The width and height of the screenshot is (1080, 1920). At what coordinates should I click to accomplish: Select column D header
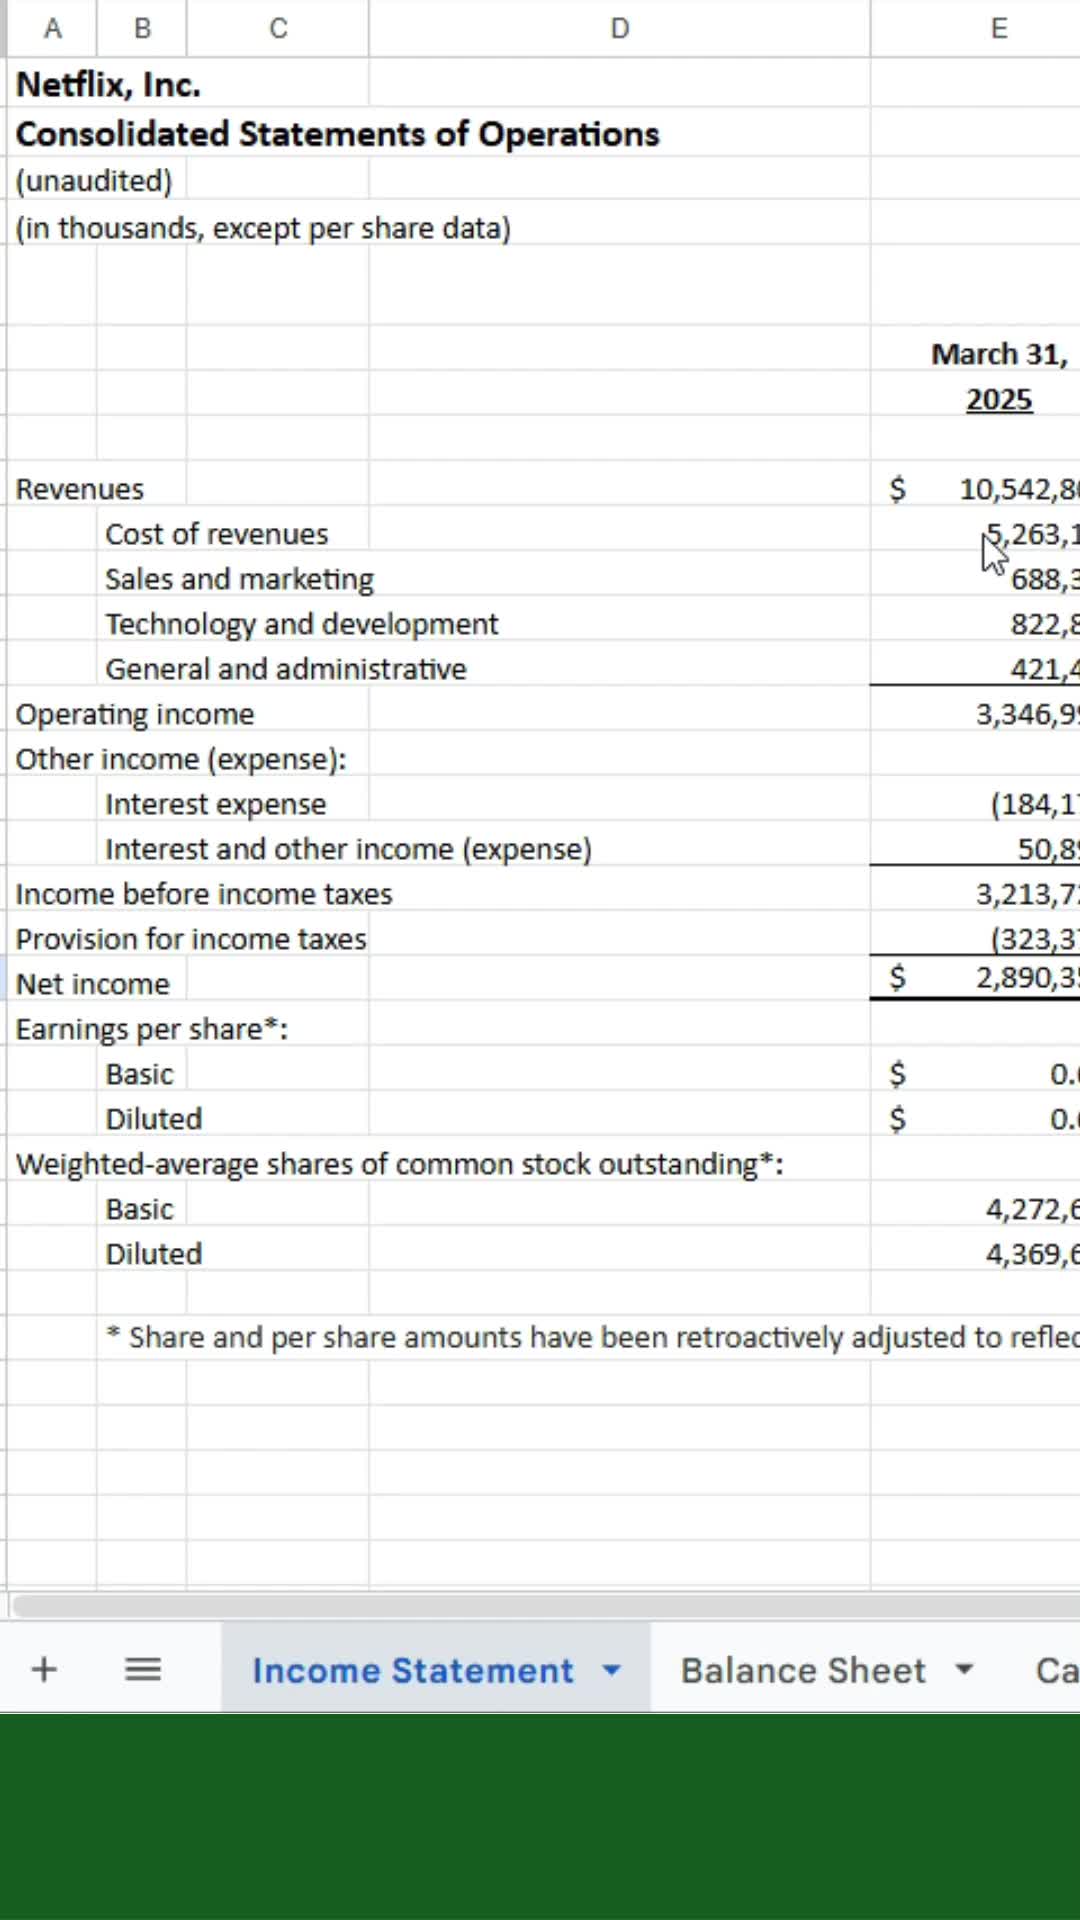(x=619, y=28)
